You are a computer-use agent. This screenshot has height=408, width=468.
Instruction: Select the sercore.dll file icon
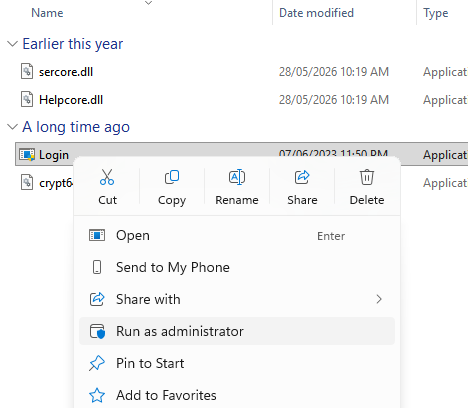pos(27,71)
